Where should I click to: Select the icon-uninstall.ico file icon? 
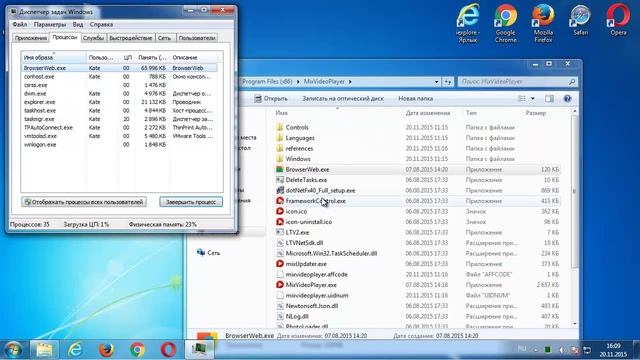pos(280,222)
